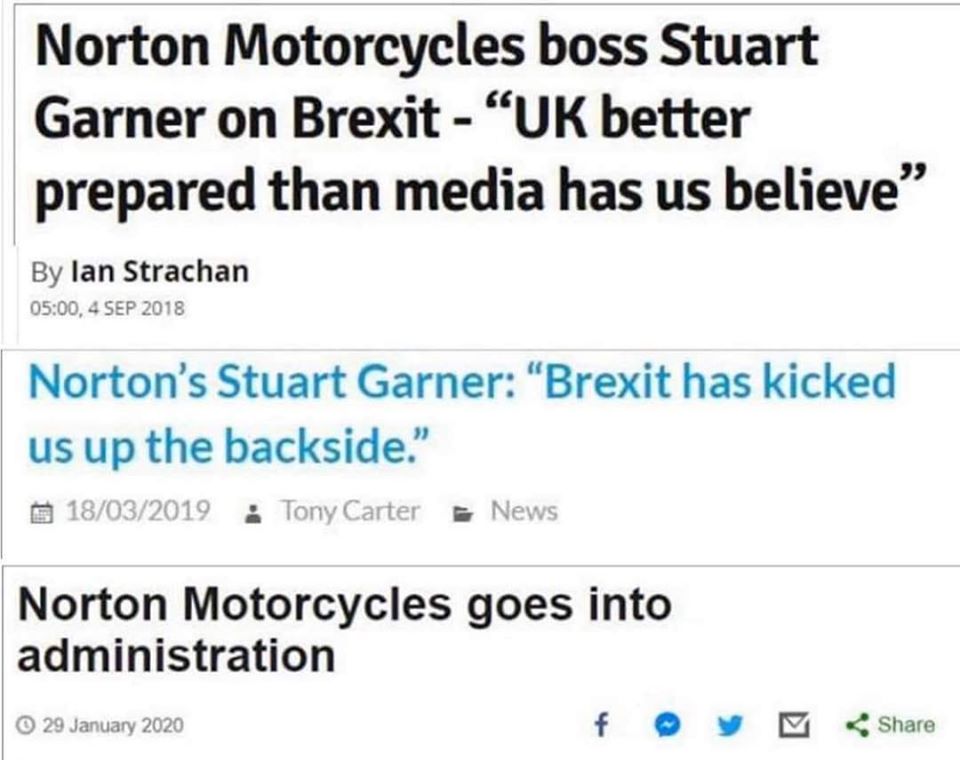Open author Tony Carter's articles
Image resolution: width=960 pixels, height=760 pixels.
(x=350, y=511)
